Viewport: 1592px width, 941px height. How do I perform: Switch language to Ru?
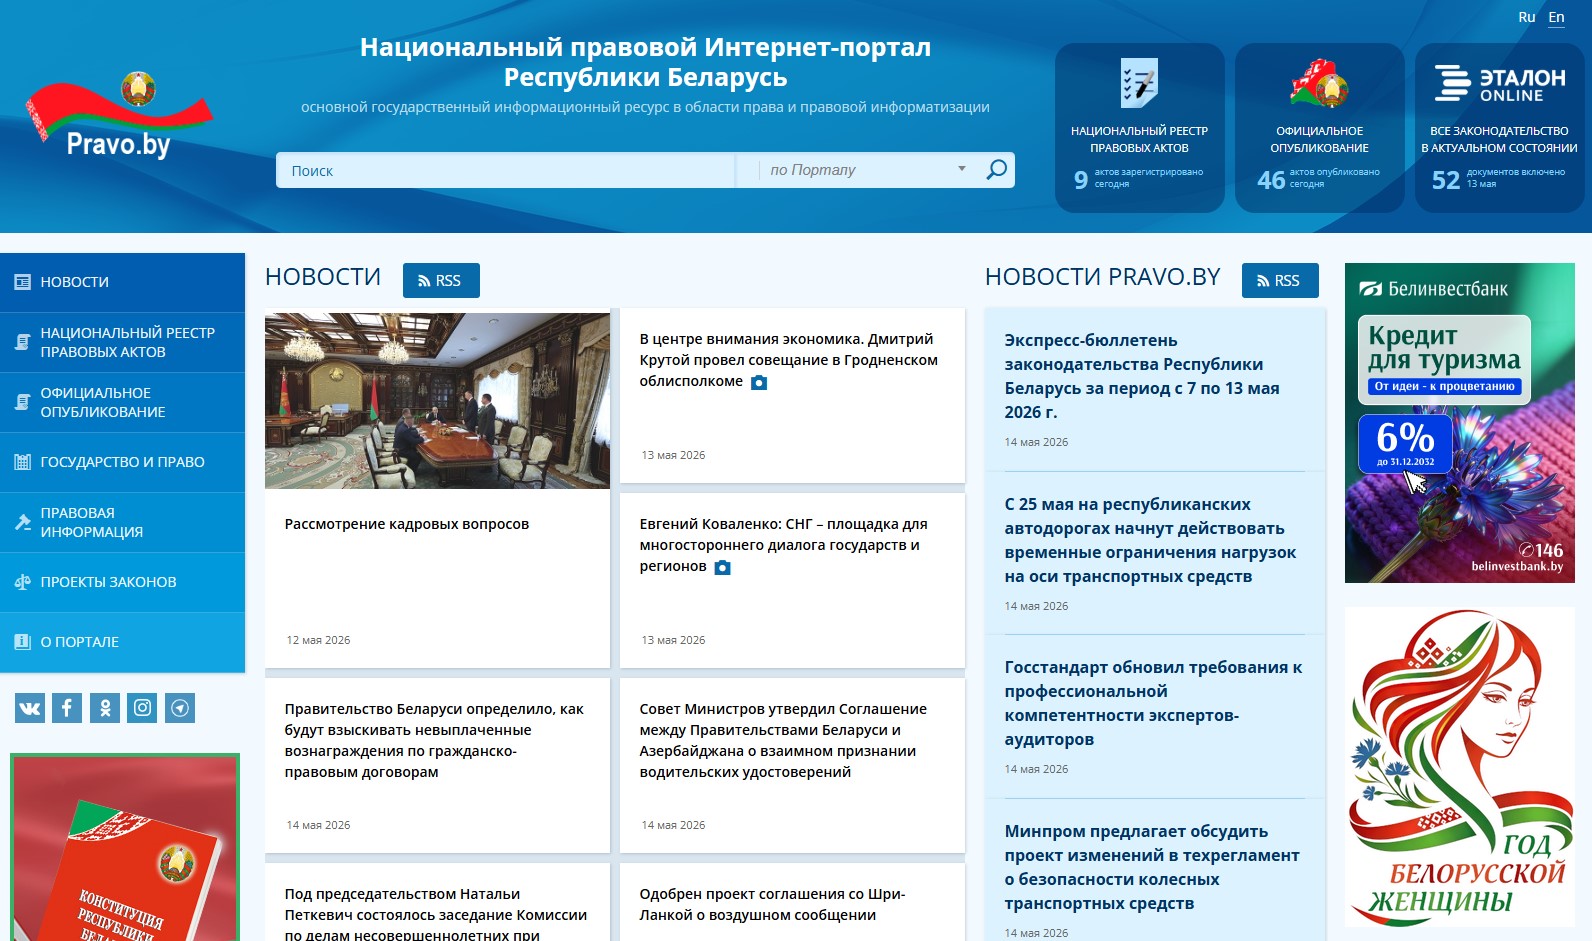pyautogui.click(x=1527, y=17)
